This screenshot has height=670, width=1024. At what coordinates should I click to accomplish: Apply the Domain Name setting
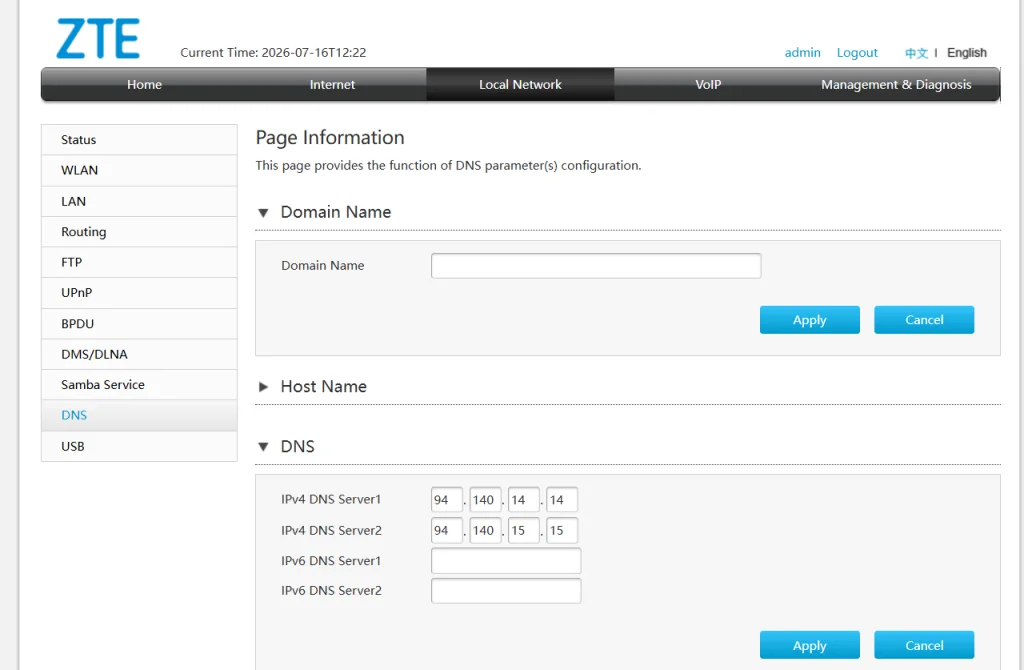click(809, 320)
